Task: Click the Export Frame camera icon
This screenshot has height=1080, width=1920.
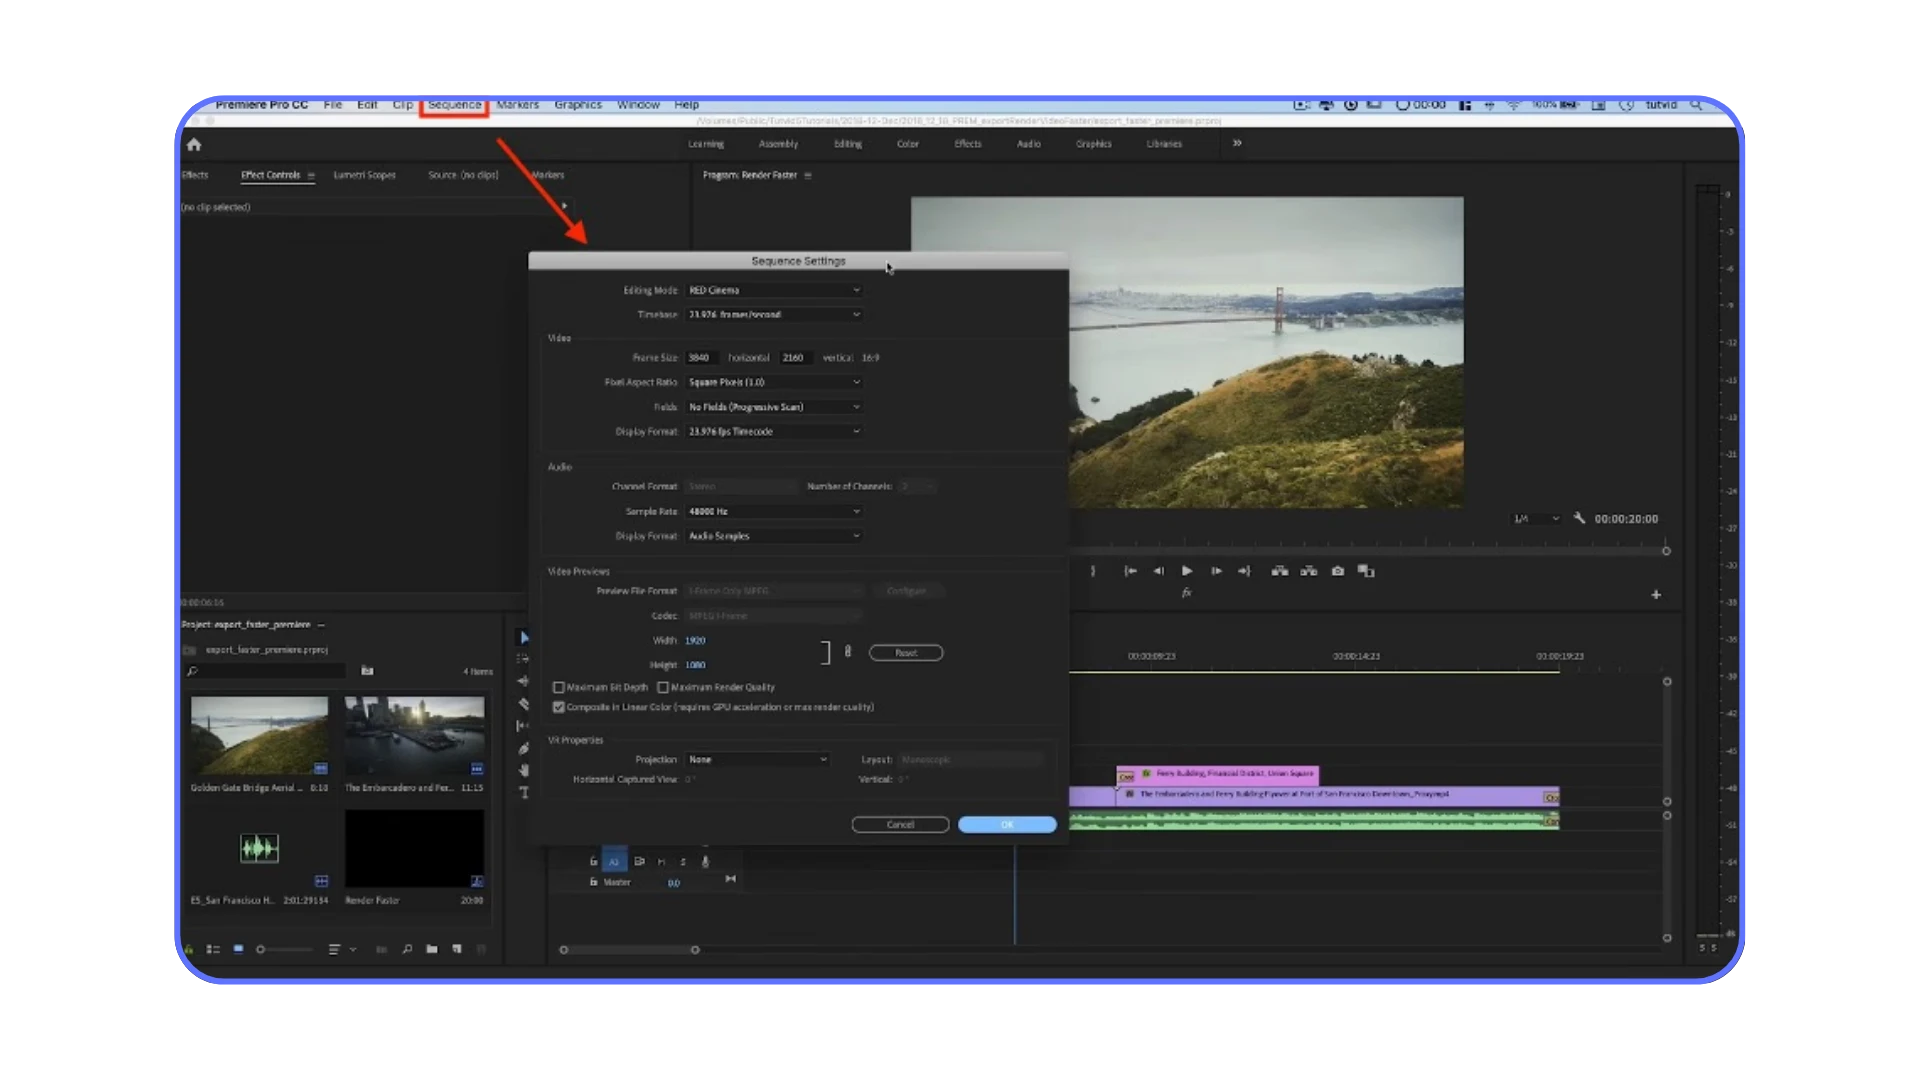Action: pos(1338,571)
